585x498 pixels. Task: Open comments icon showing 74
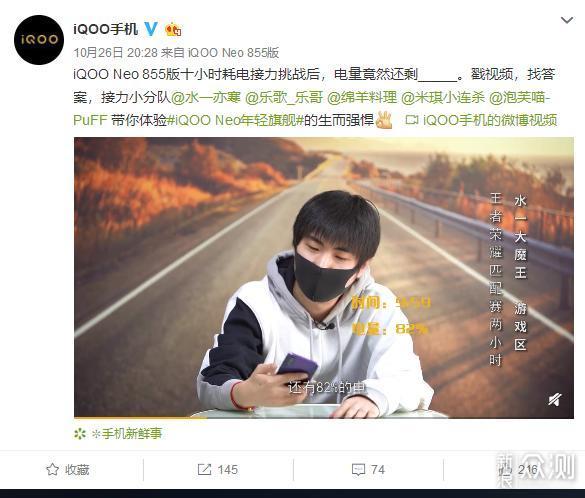pyautogui.click(x=358, y=470)
